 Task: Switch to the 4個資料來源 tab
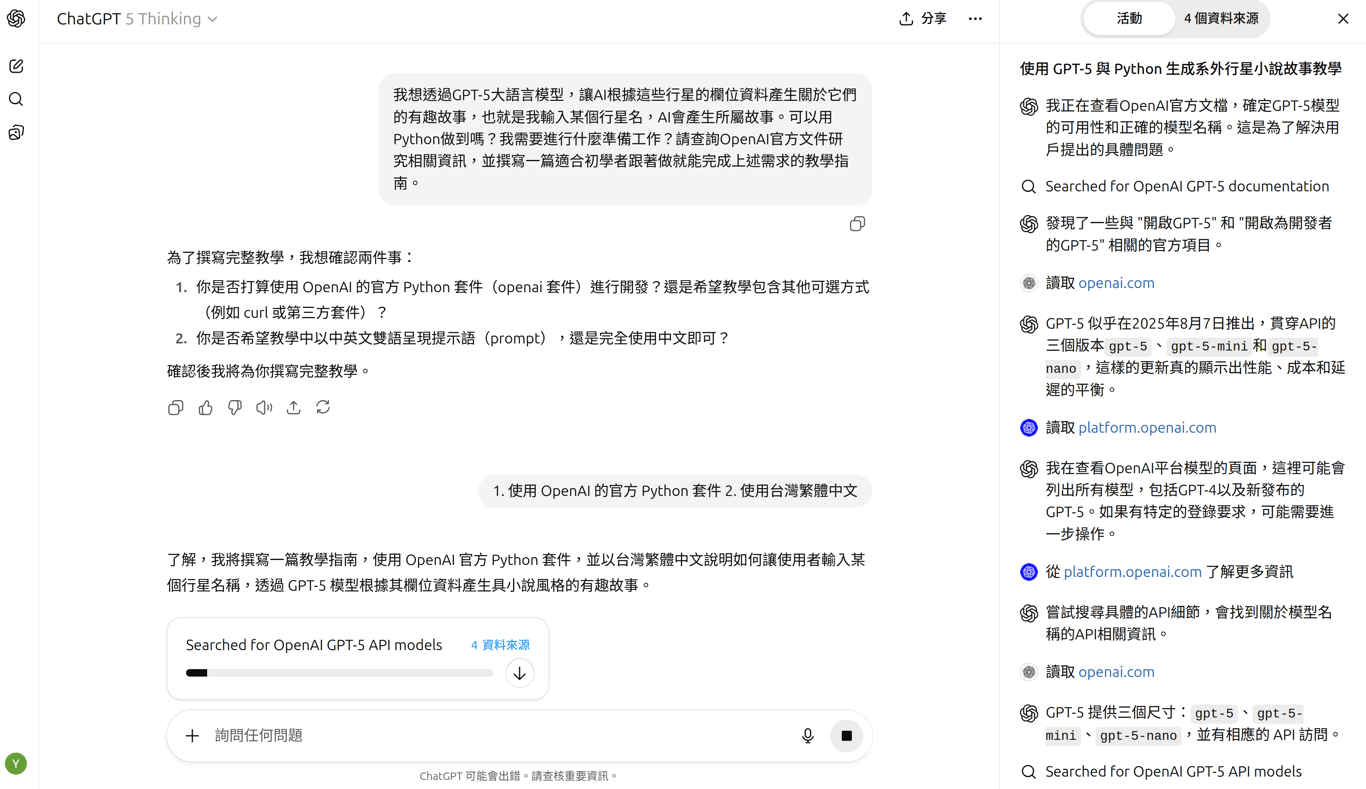click(x=1221, y=18)
